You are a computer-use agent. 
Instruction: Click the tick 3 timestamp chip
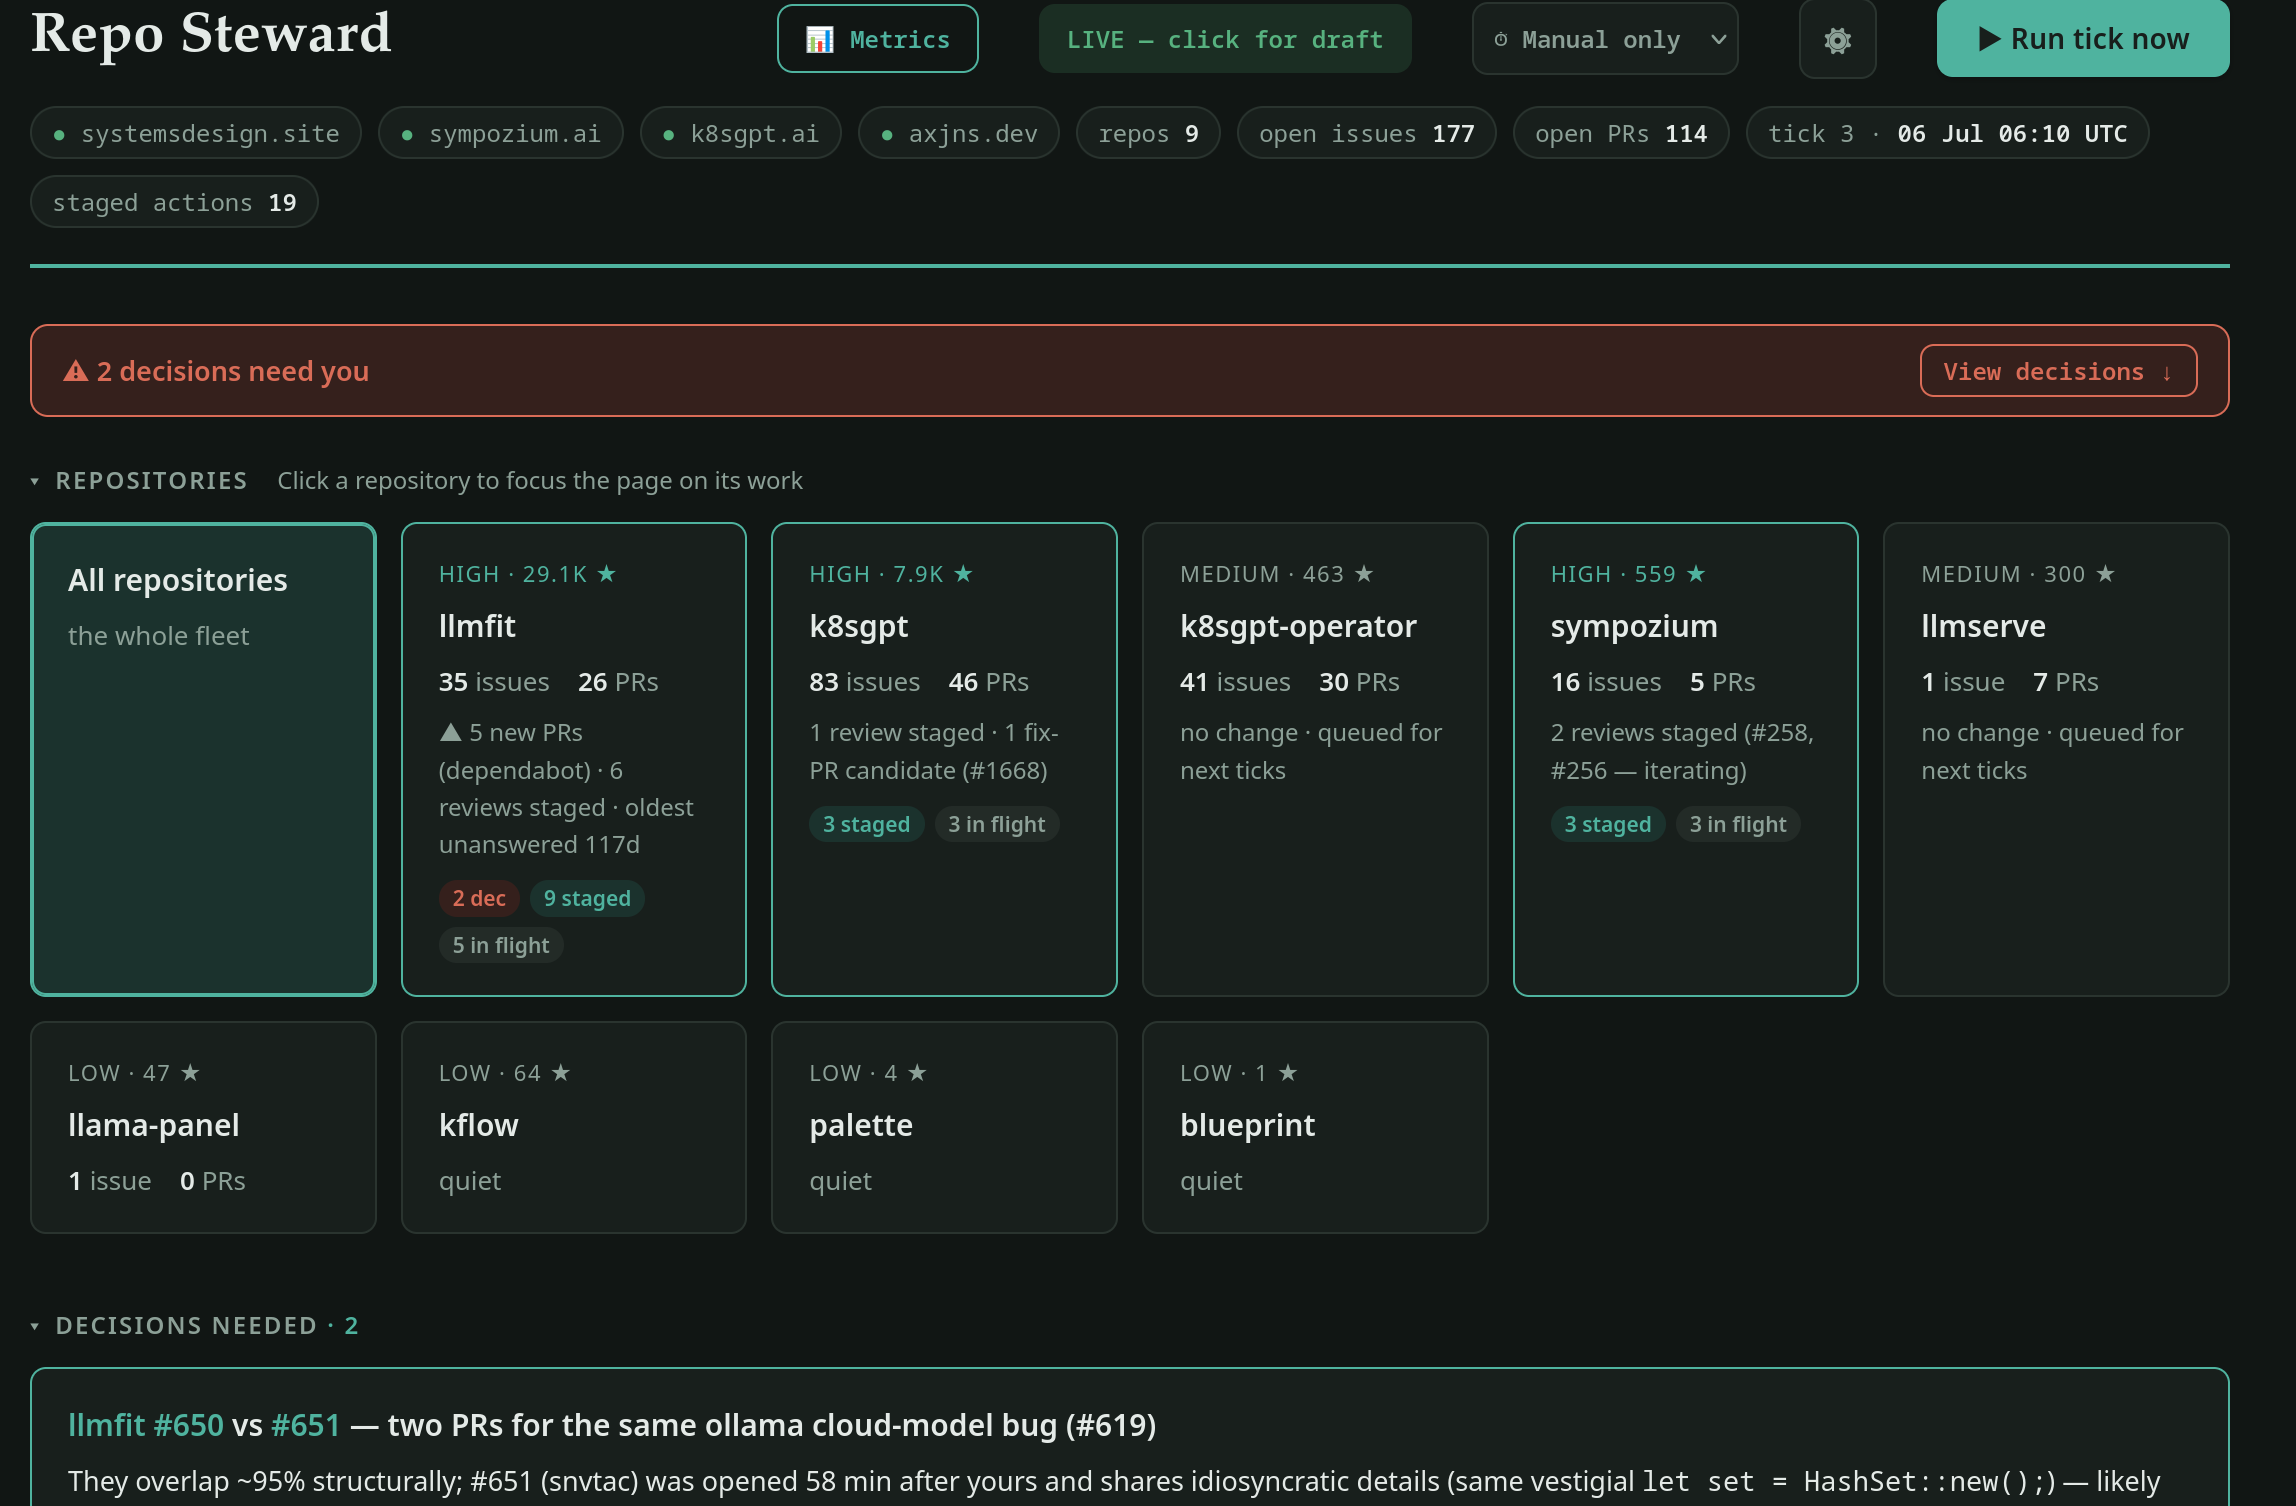(1947, 133)
